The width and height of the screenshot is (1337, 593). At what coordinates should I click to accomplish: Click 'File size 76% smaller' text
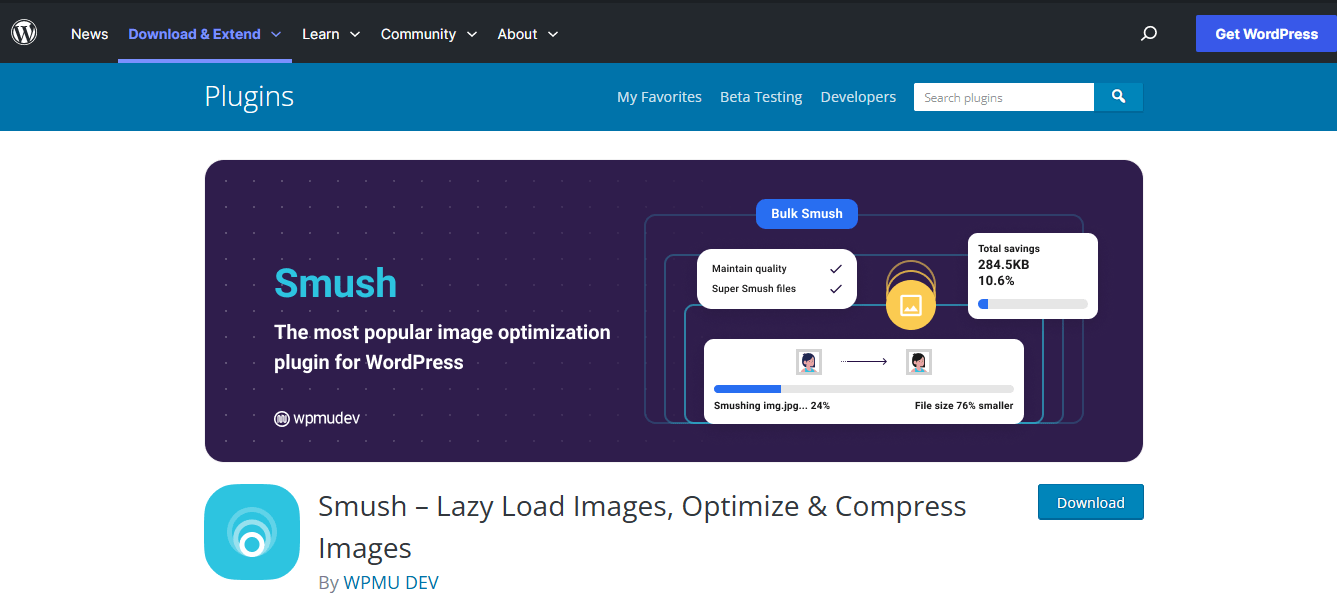coord(964,406)
